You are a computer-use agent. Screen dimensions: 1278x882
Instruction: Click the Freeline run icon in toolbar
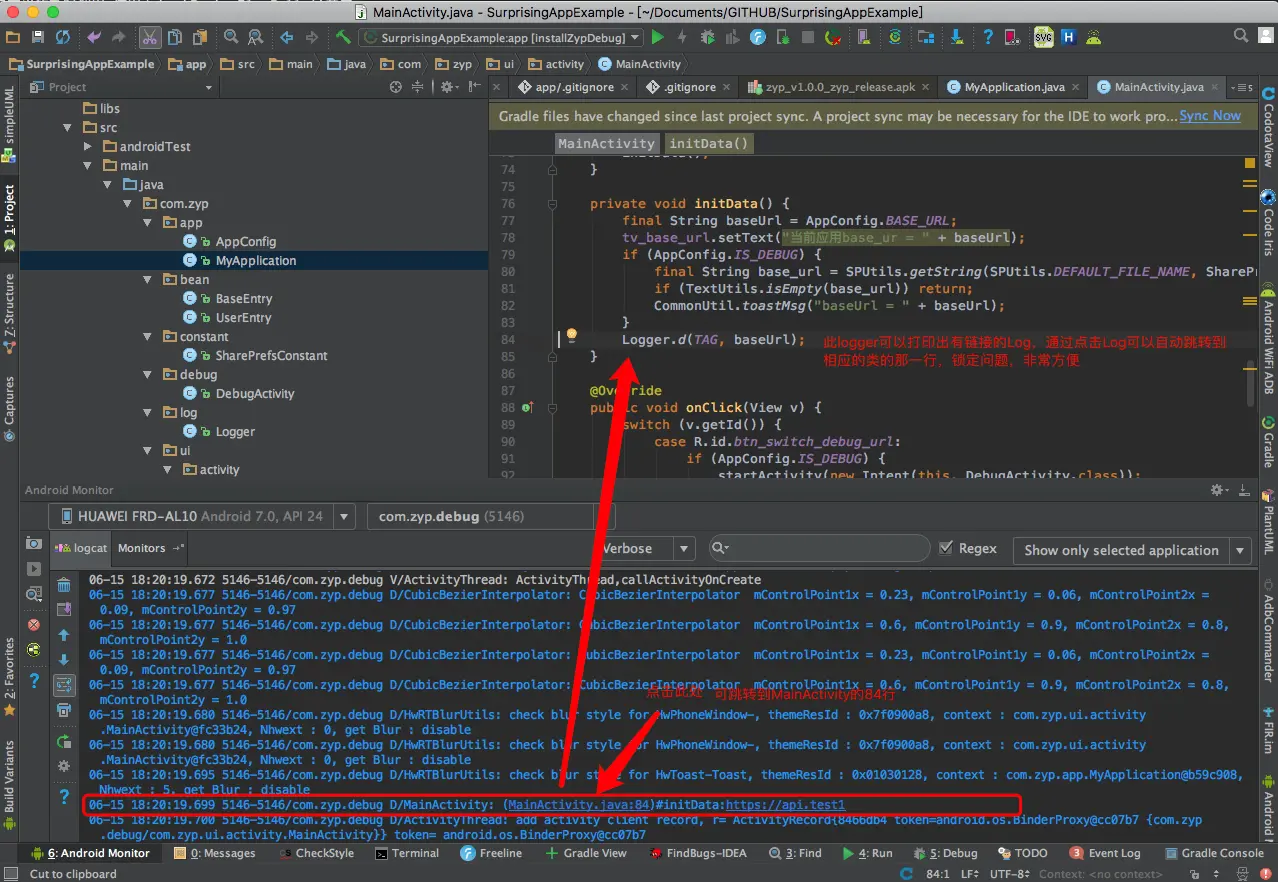[758, 37]
